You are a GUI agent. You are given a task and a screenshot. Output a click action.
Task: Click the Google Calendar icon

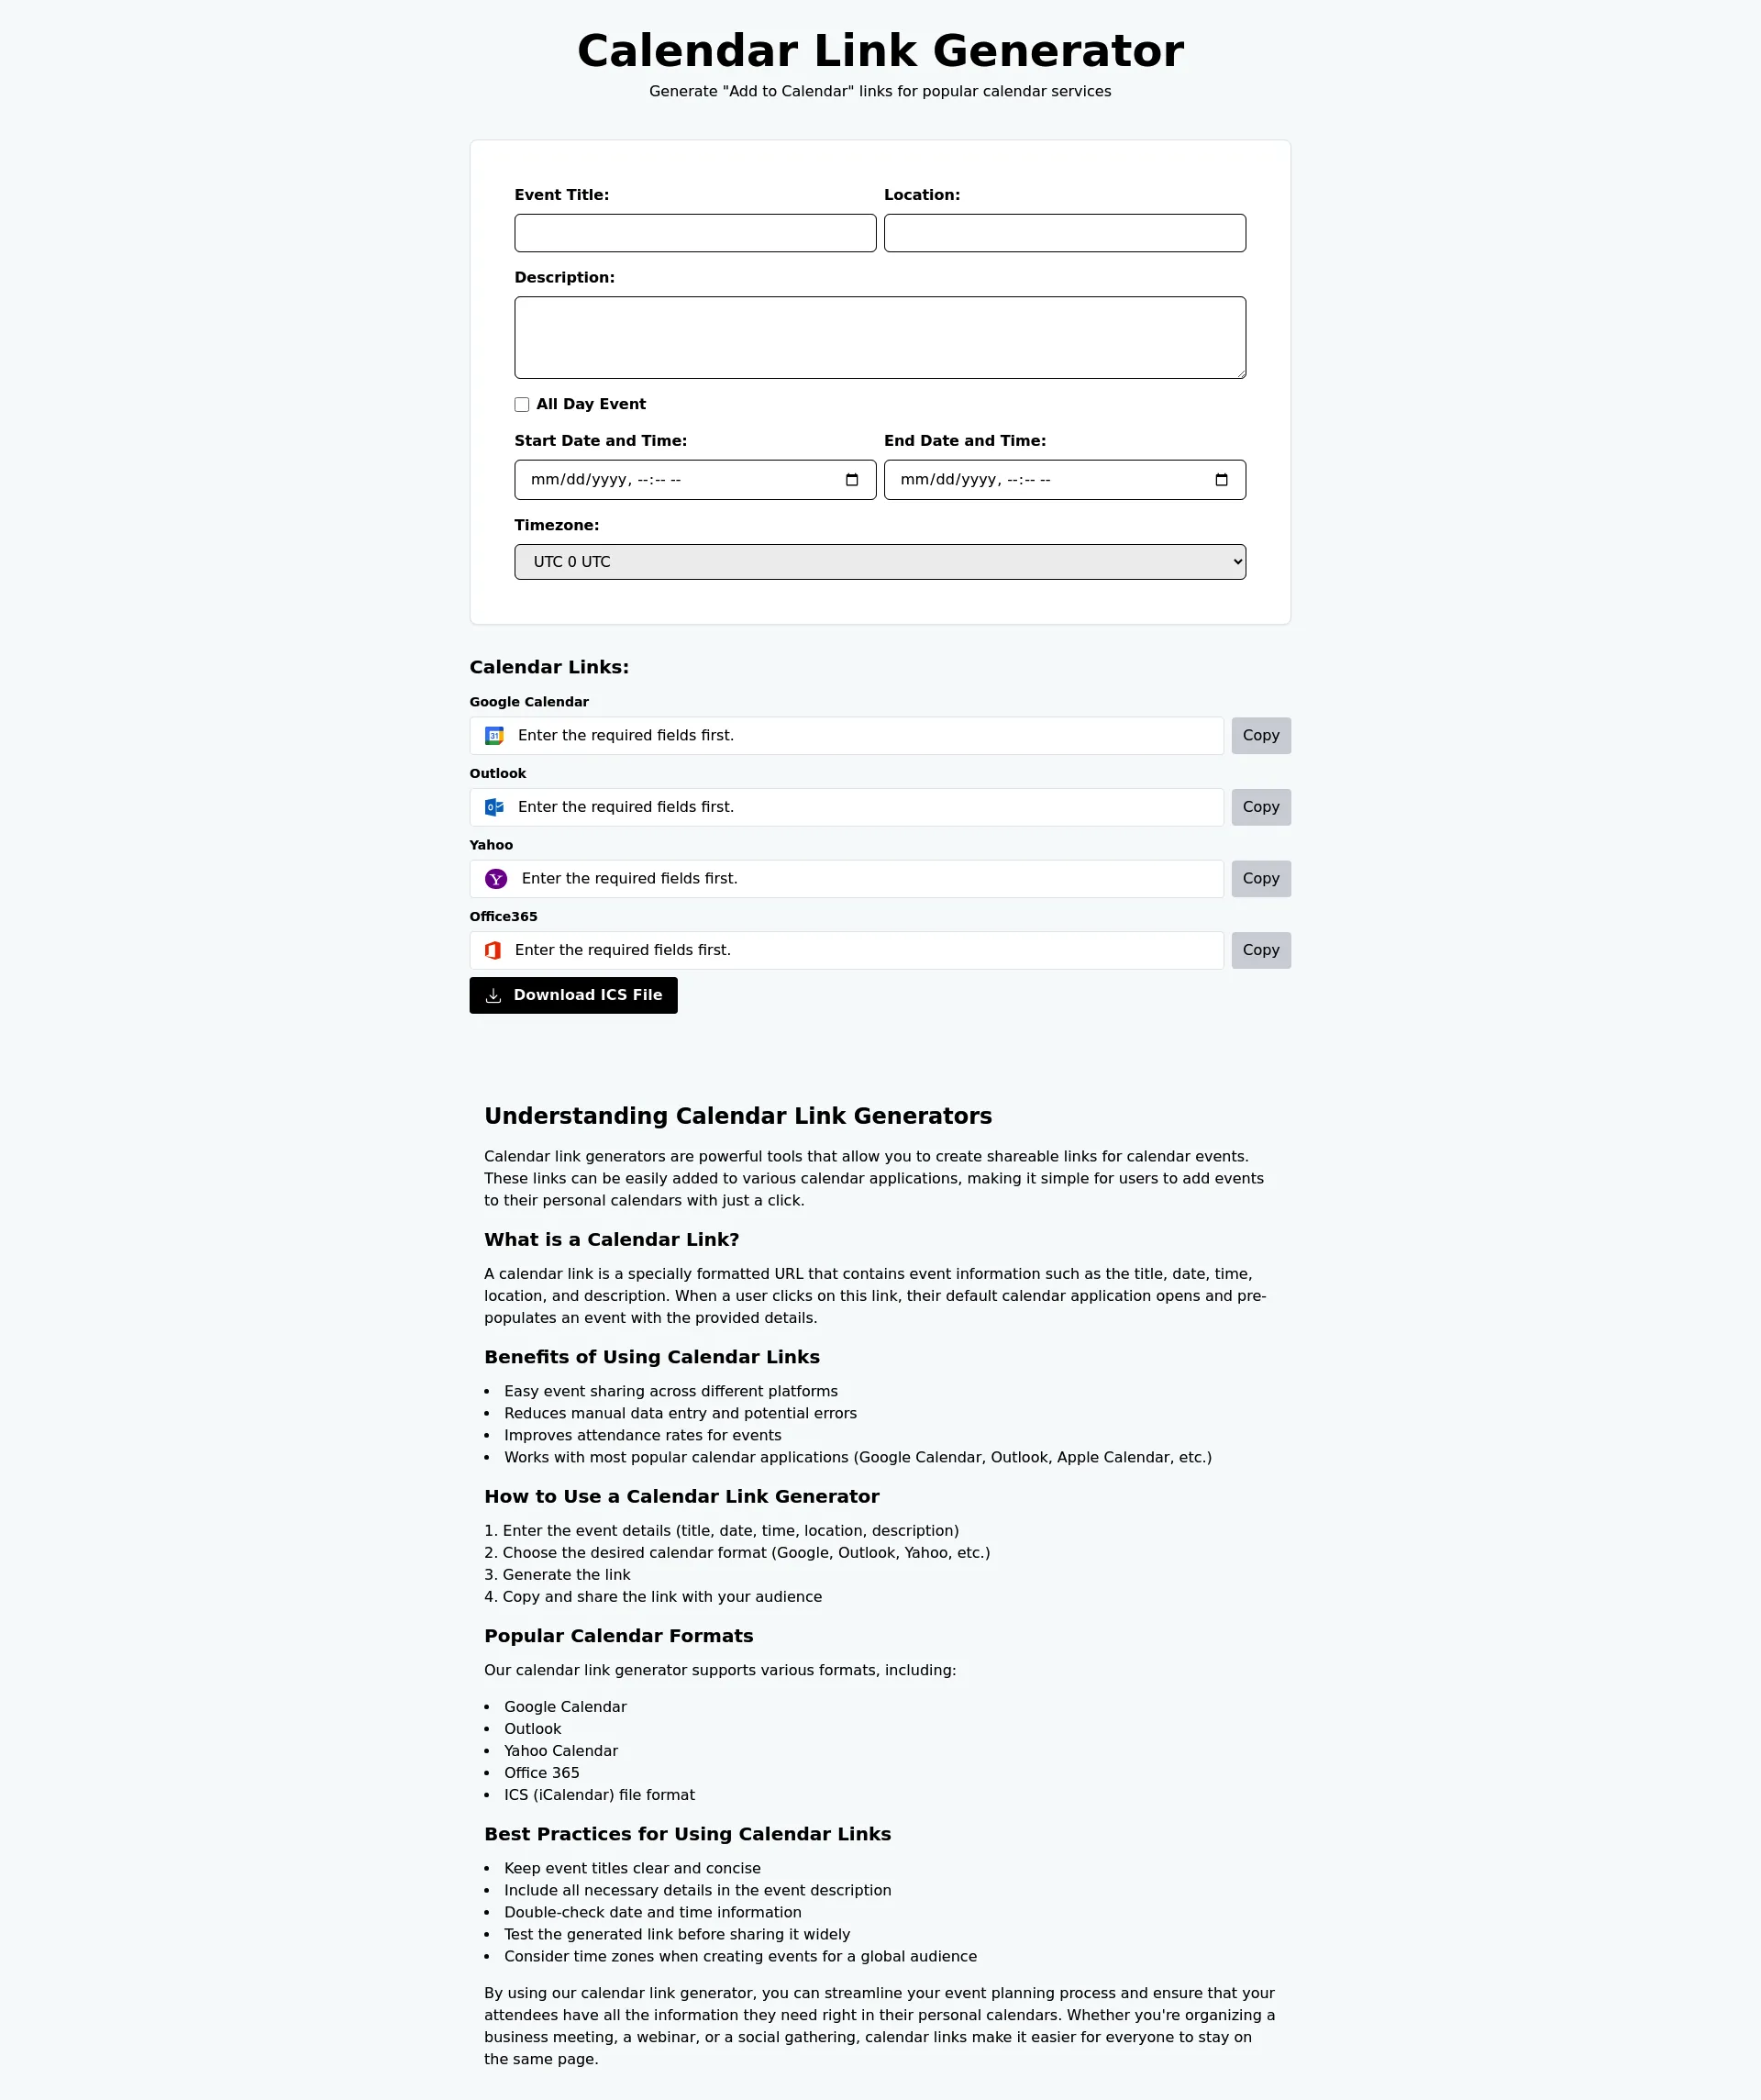pos(494,734)
